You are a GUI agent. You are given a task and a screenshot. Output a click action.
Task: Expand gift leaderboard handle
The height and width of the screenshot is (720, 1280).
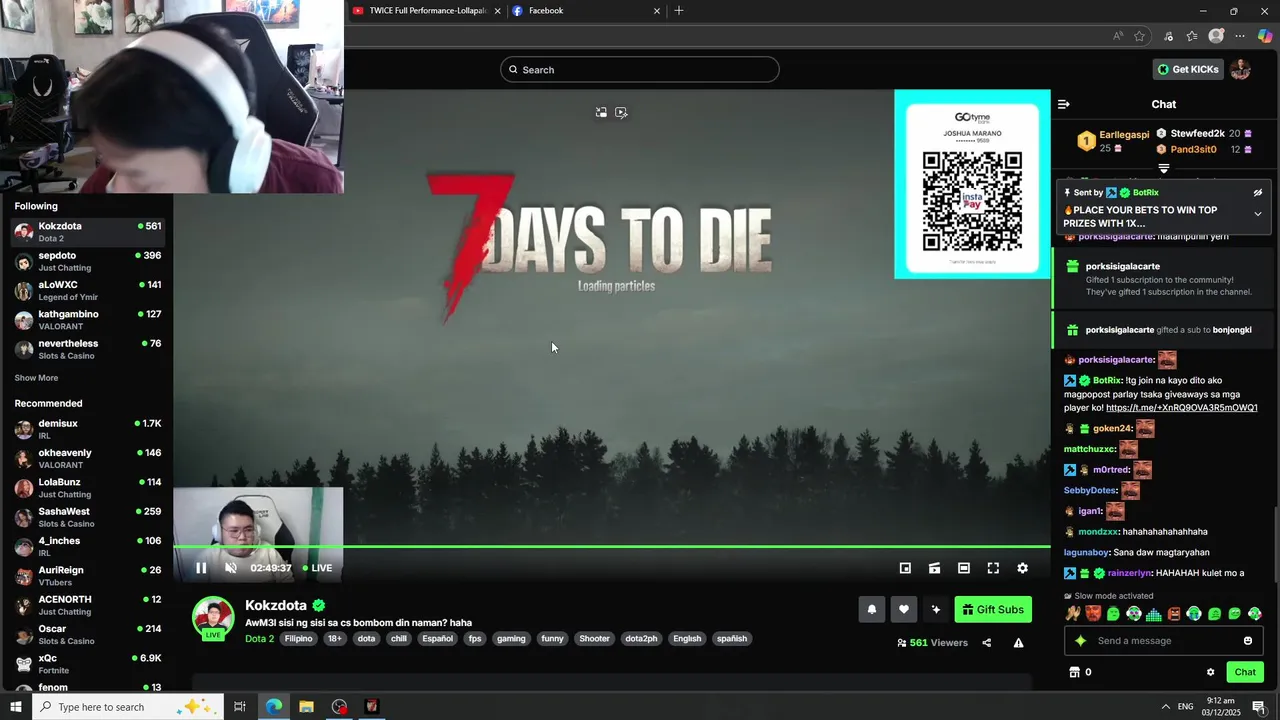click(1164, 169)
